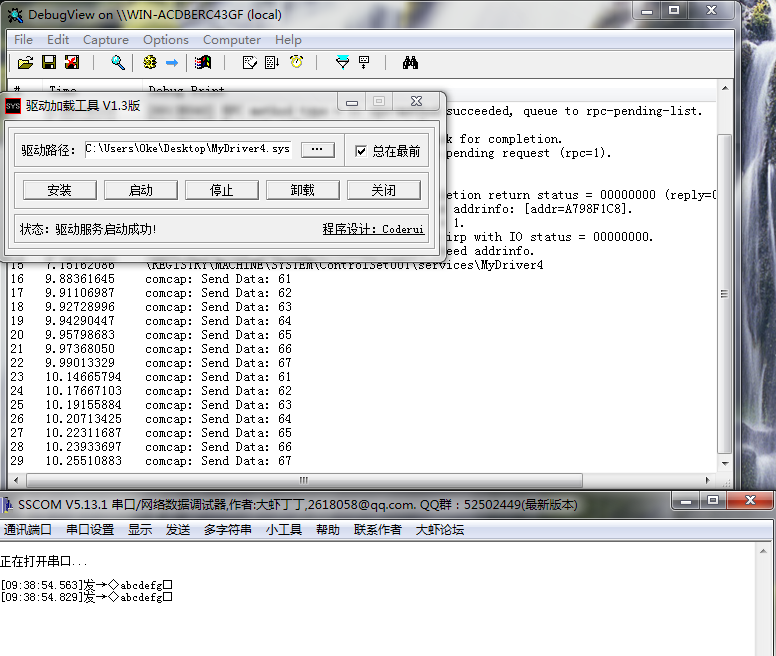Screen dimensions: 776x656
Task: Click the browse '...' driver path button
Action: tap(318, 149)
